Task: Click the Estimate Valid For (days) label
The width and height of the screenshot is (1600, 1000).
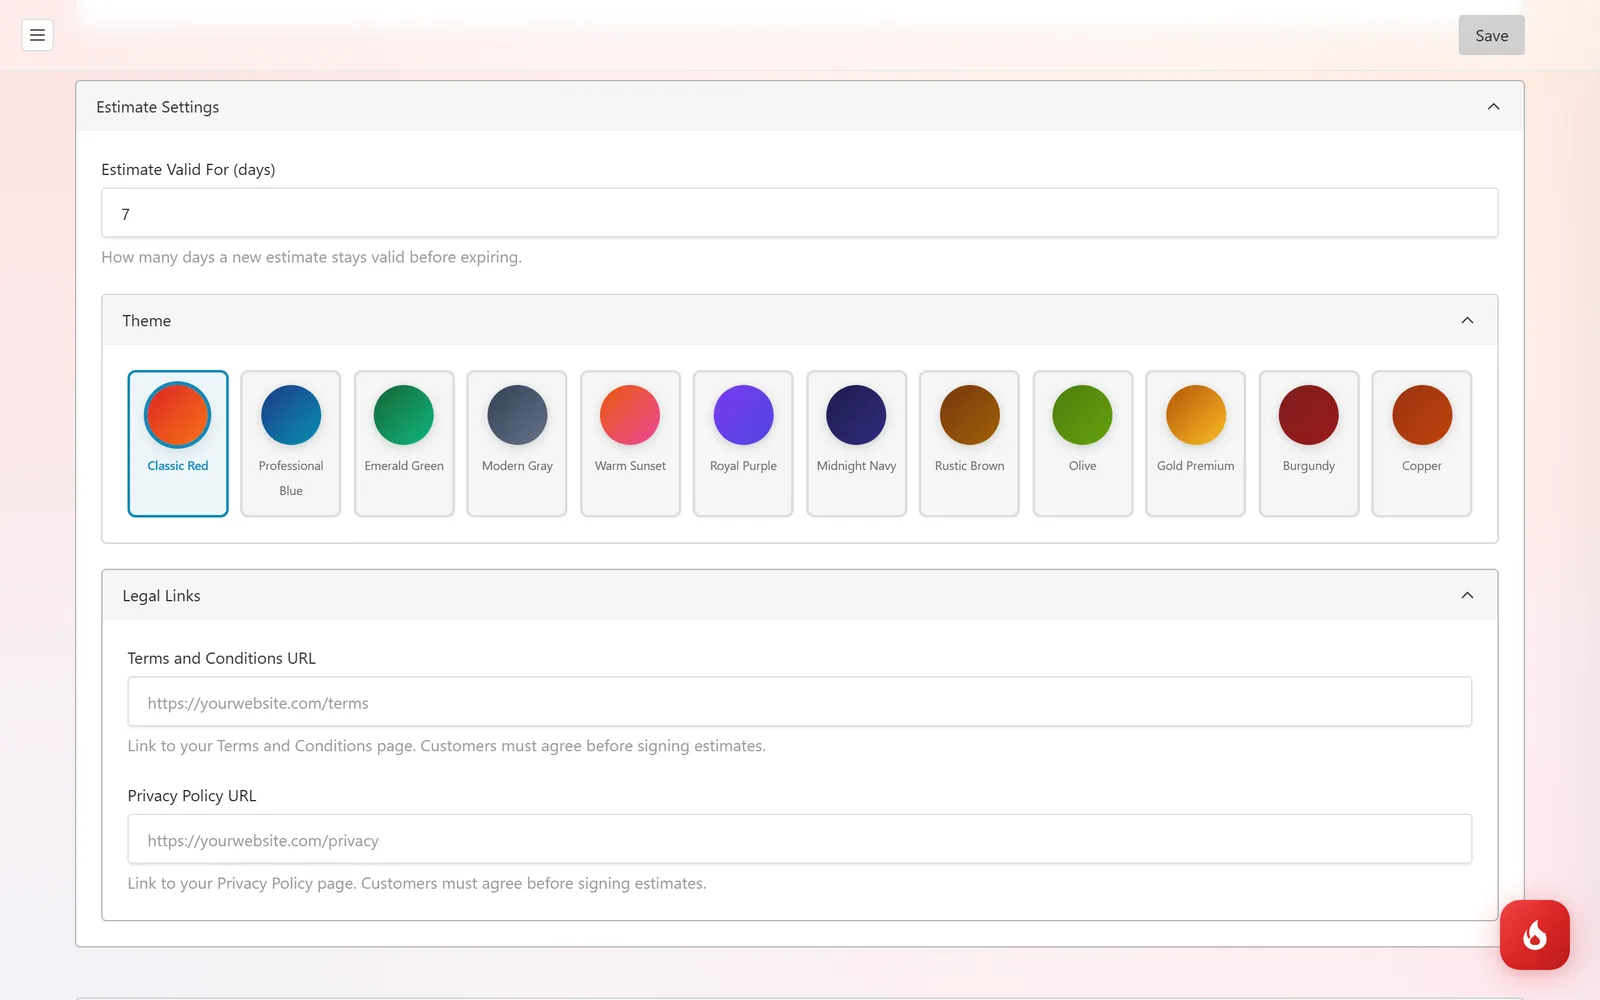Action: coord(188,170)
